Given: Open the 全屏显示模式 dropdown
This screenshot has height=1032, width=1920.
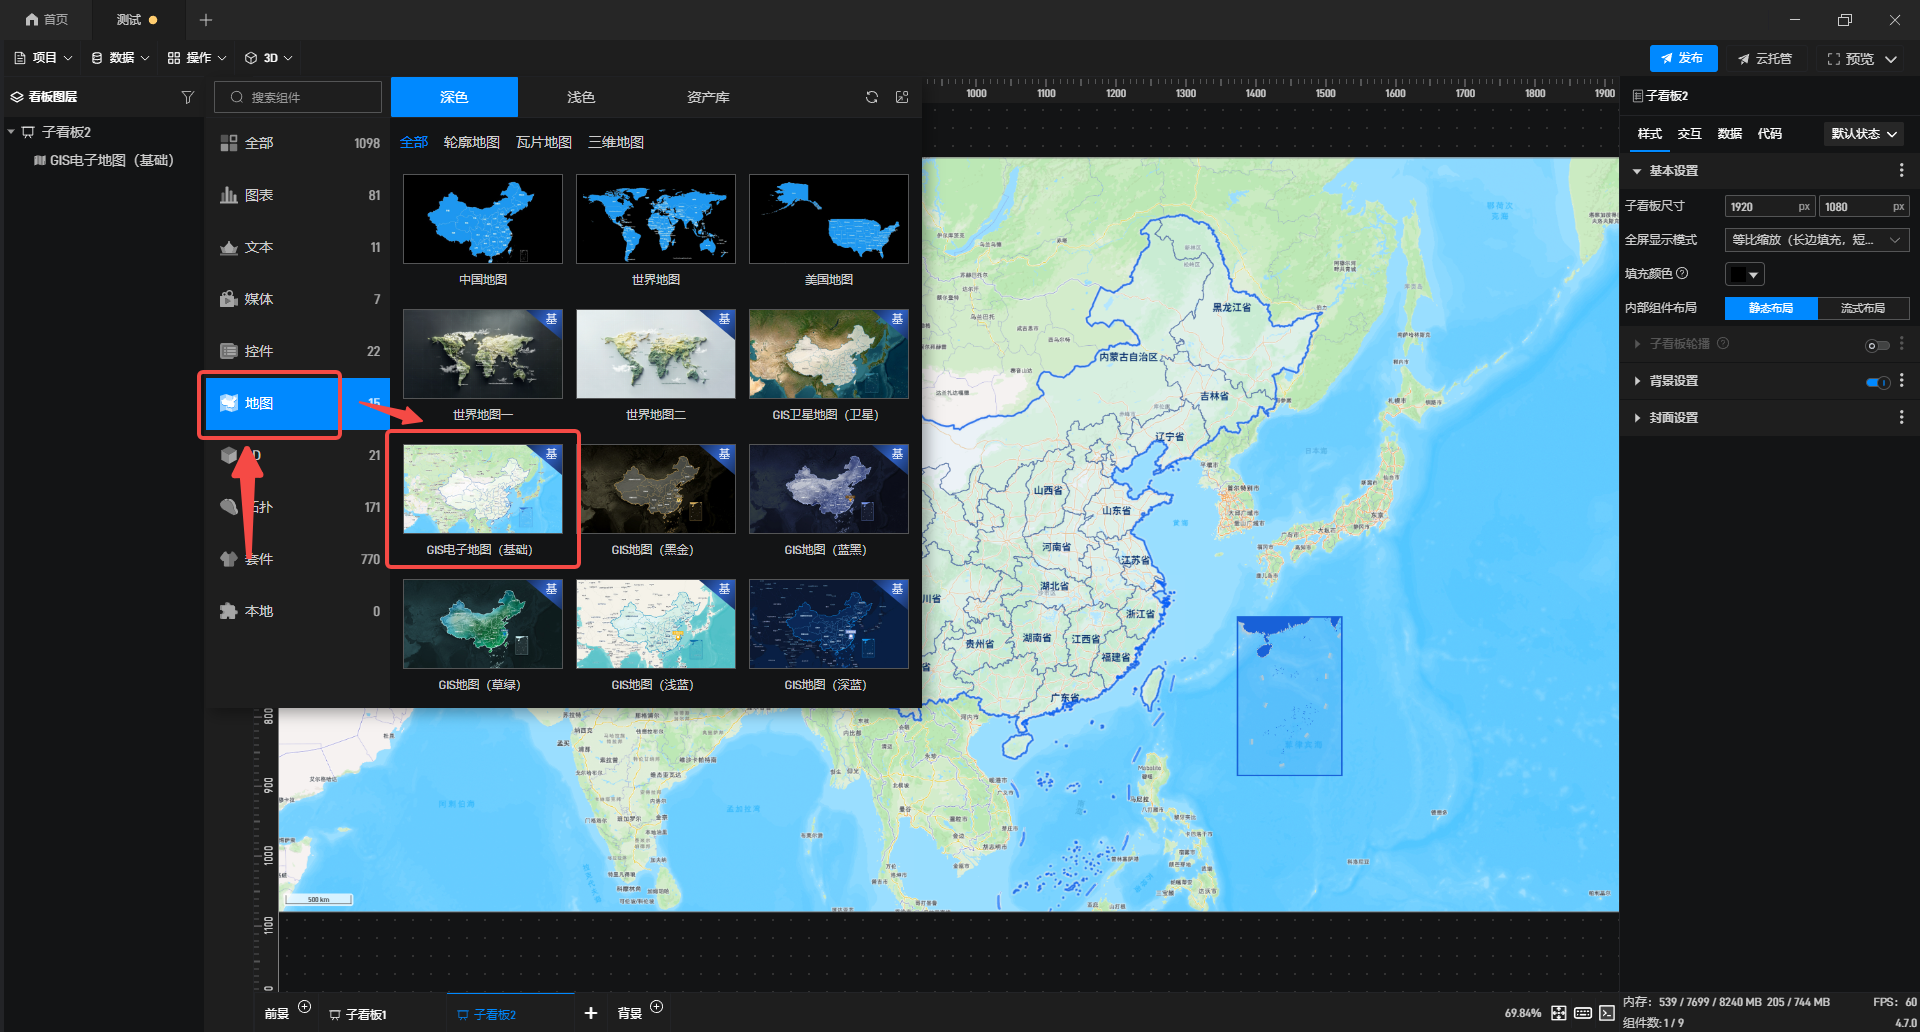Looking at the screenshot, I should click(x=1816, y=240).
